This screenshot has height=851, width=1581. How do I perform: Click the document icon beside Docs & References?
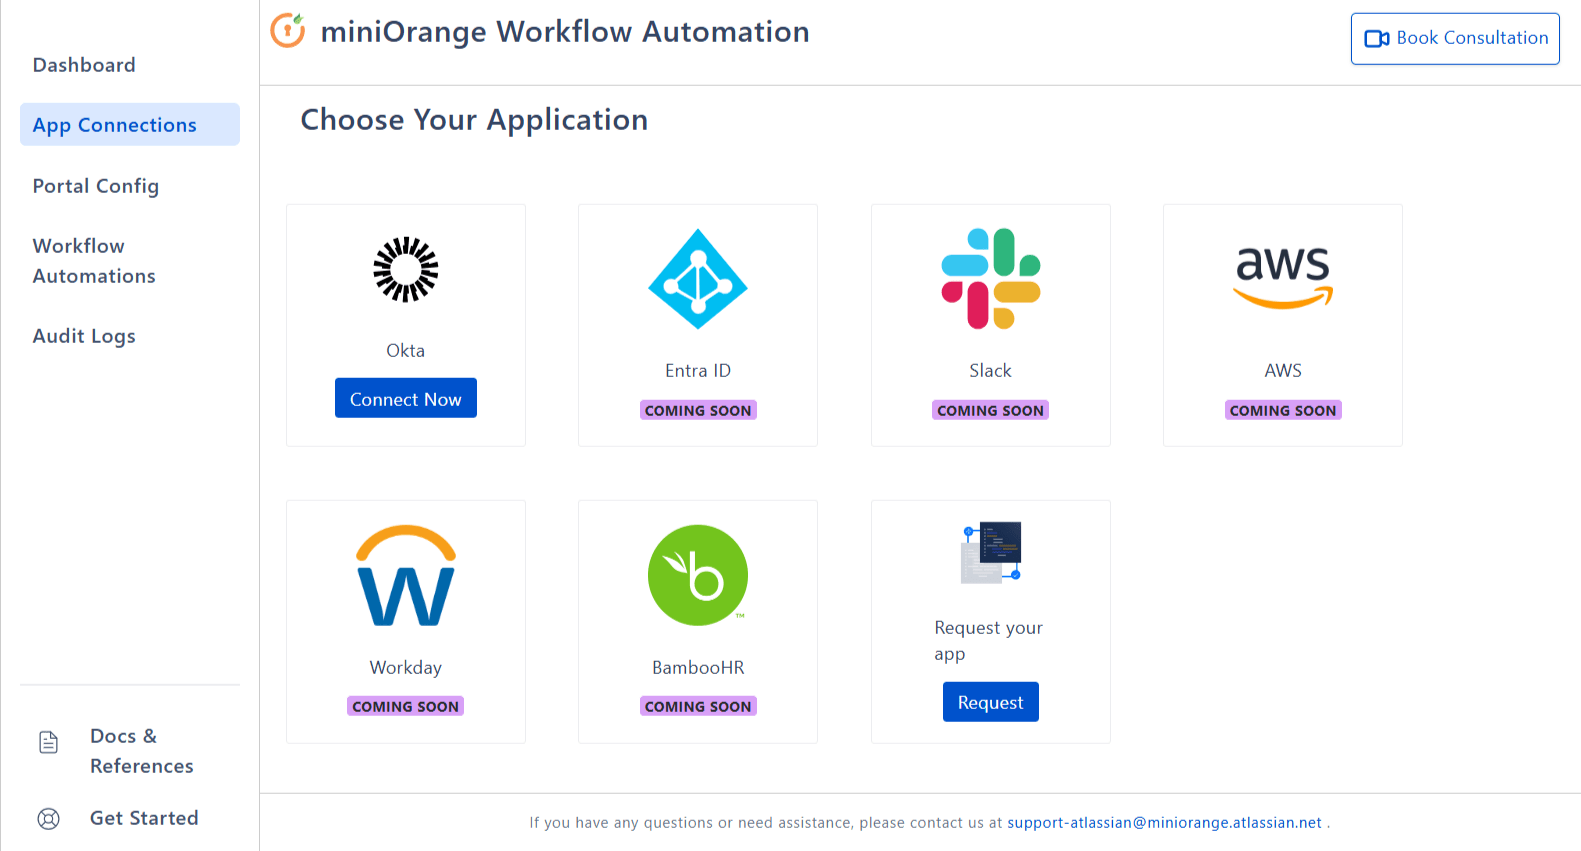48,742
